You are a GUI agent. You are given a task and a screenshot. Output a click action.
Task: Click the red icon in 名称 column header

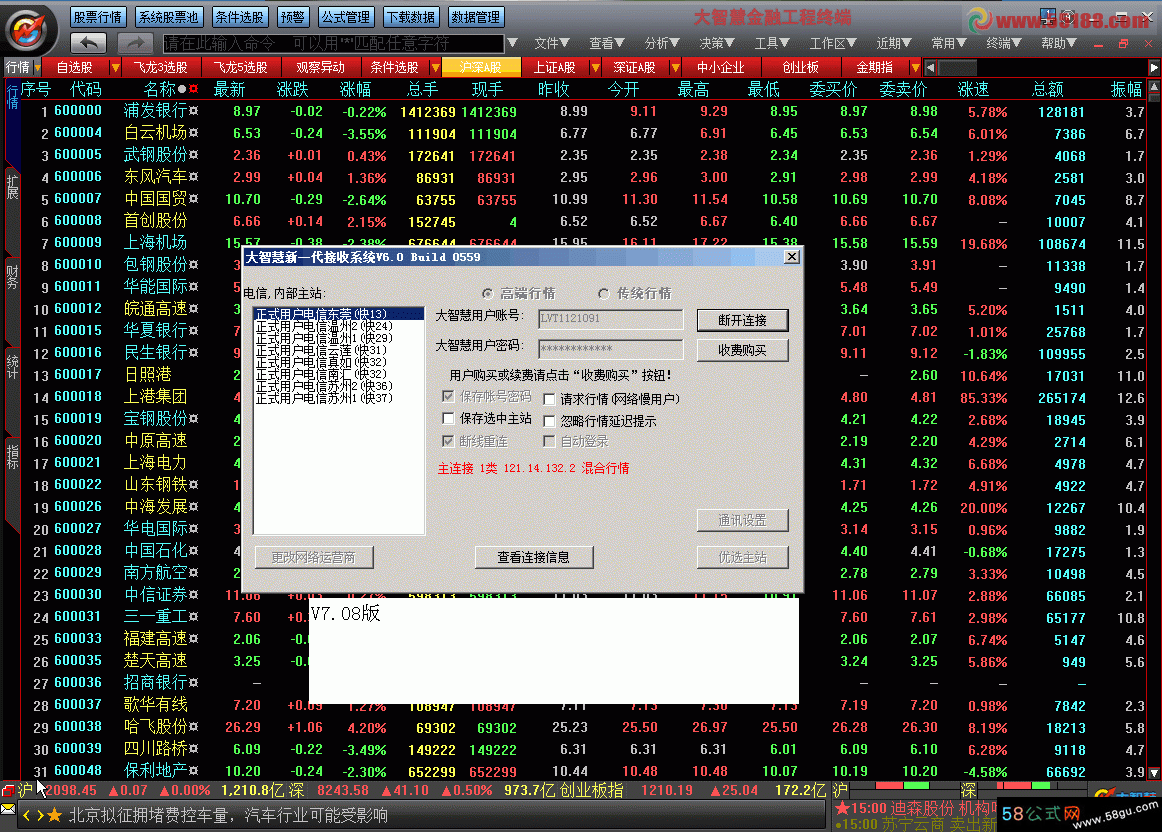193,89
